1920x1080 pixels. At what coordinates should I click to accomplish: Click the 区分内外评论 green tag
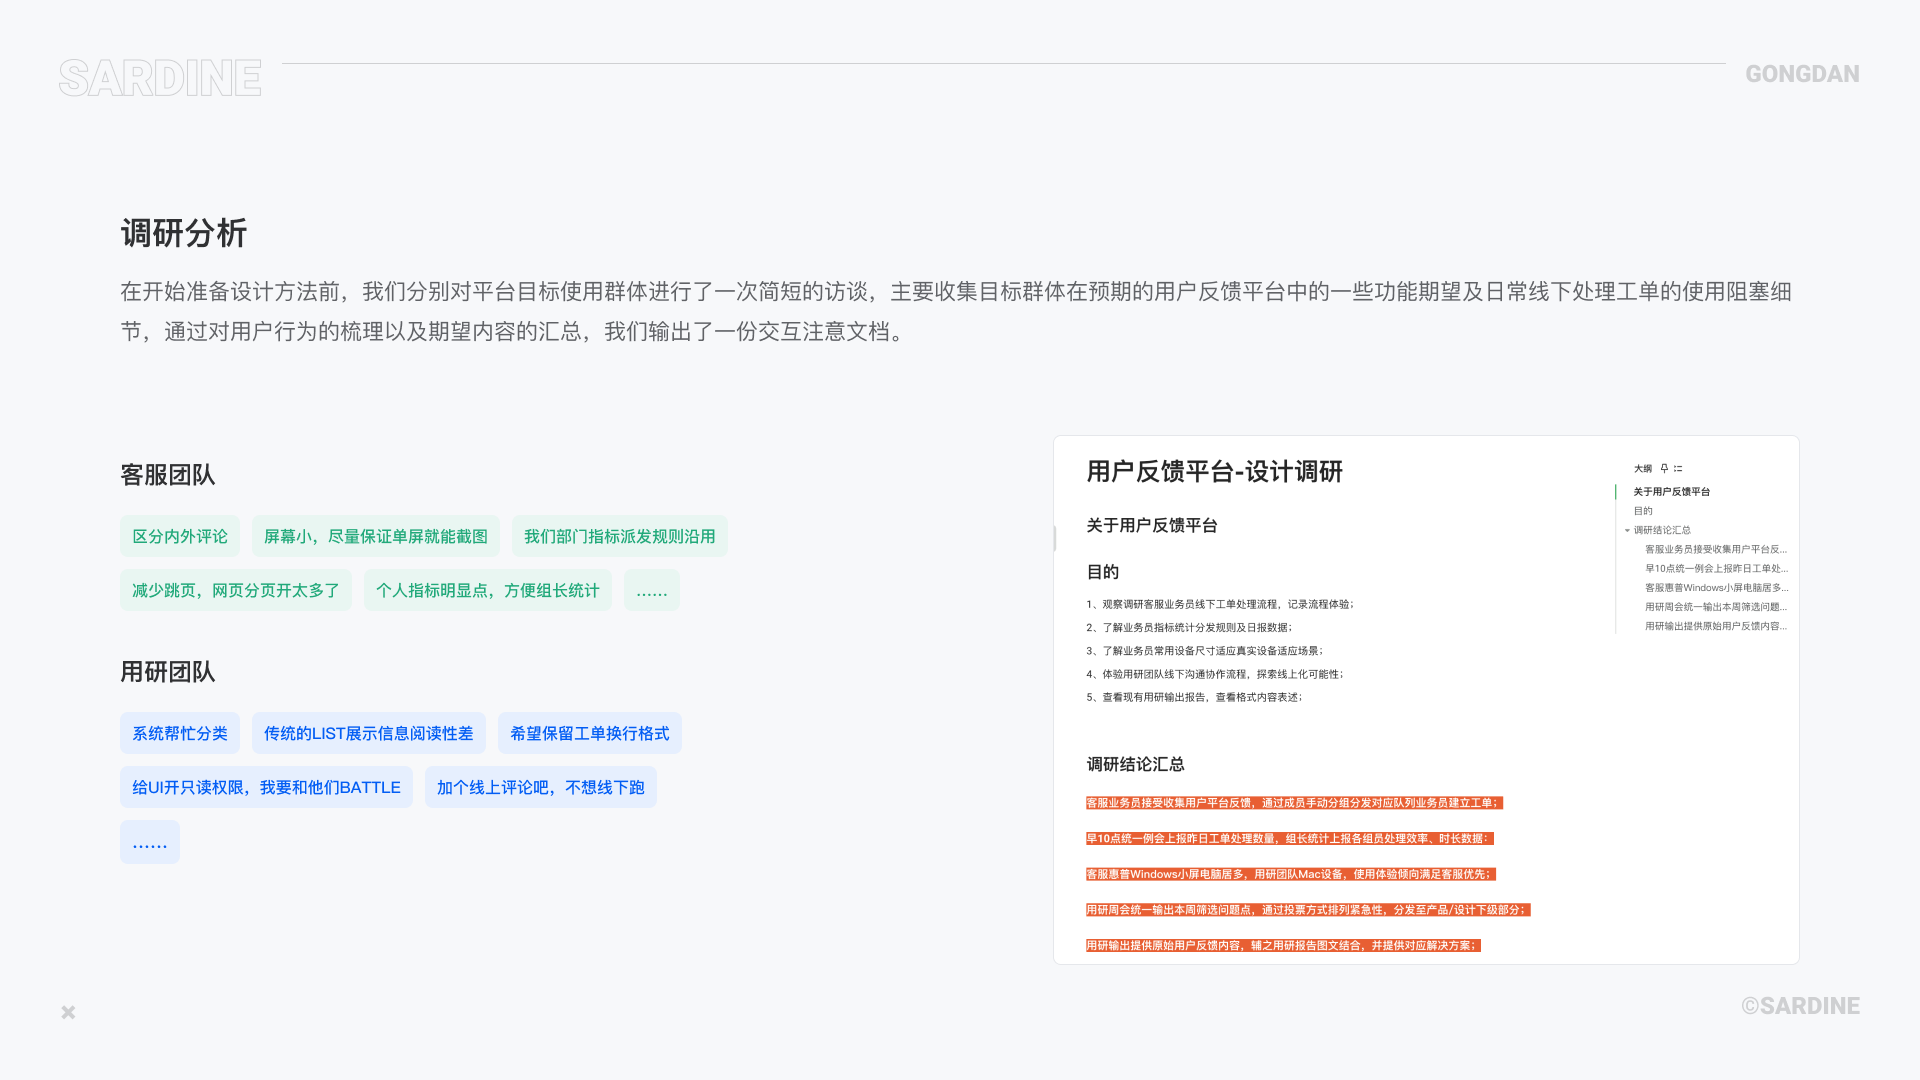(x=180, y=536)
